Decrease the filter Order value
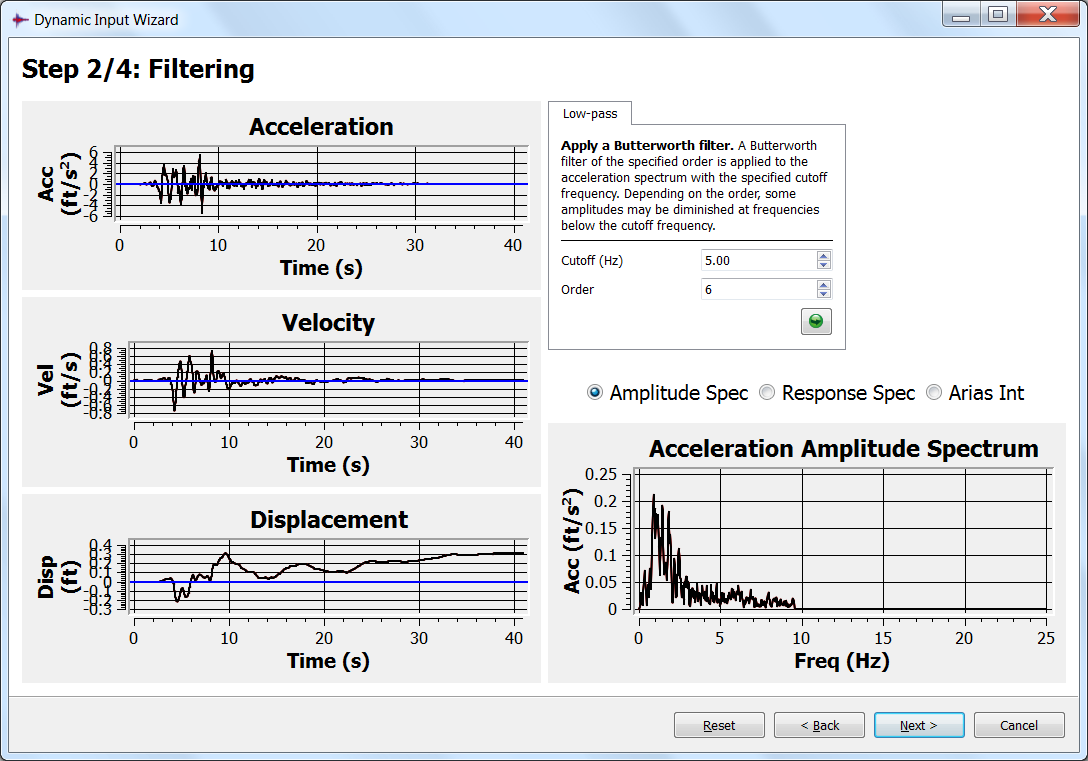Viewport: 1088px width, 761px height. pos(823,294)
